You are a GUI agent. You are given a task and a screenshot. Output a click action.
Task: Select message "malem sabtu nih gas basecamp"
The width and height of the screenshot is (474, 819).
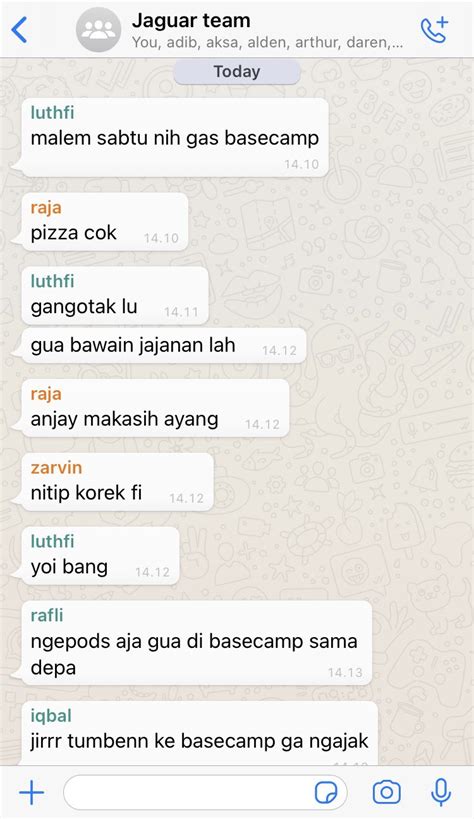pos(175,137)
